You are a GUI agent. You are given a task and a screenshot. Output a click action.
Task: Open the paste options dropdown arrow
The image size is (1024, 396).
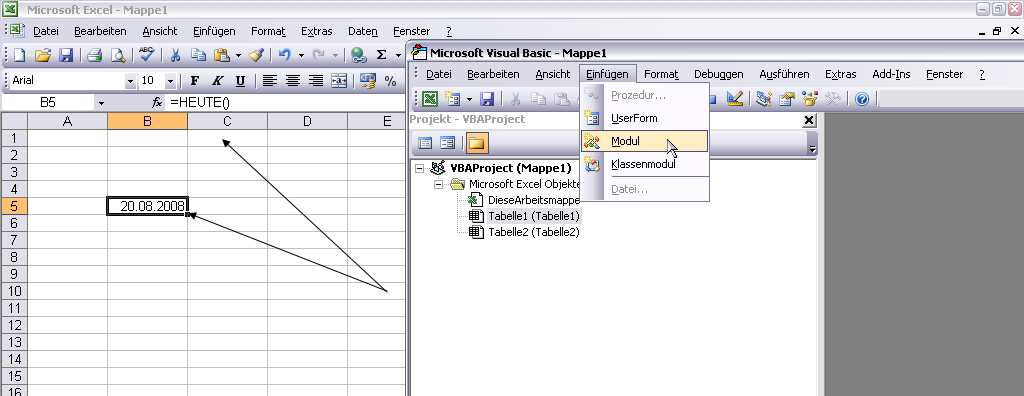[238, 56]
